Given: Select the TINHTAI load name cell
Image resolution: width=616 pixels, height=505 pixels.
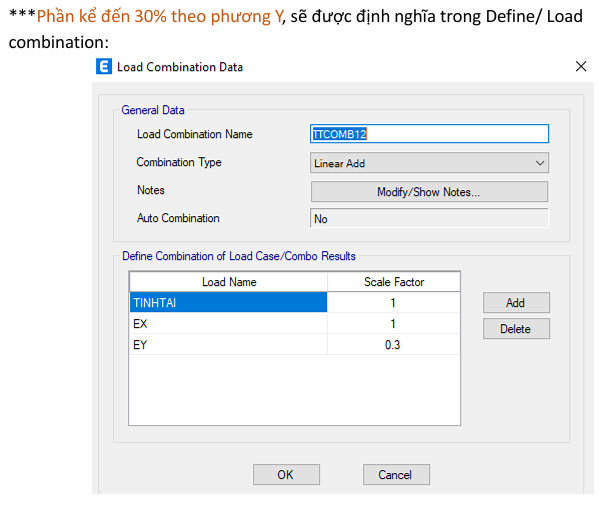Looking at the screenshot, I should tap(229, 303).
